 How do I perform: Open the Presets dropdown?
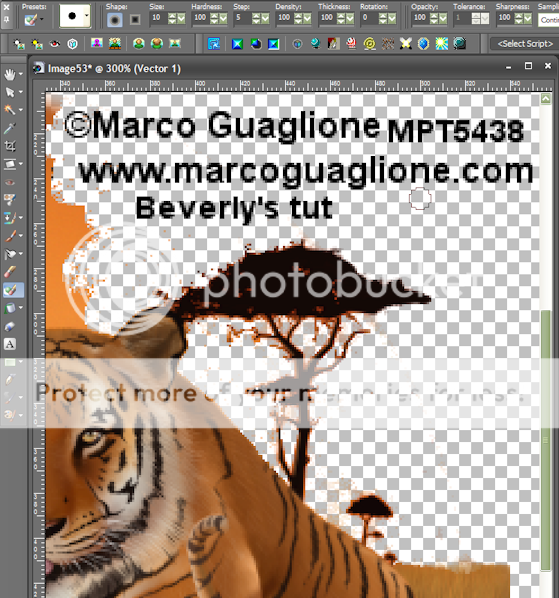[x=33, y=19]
